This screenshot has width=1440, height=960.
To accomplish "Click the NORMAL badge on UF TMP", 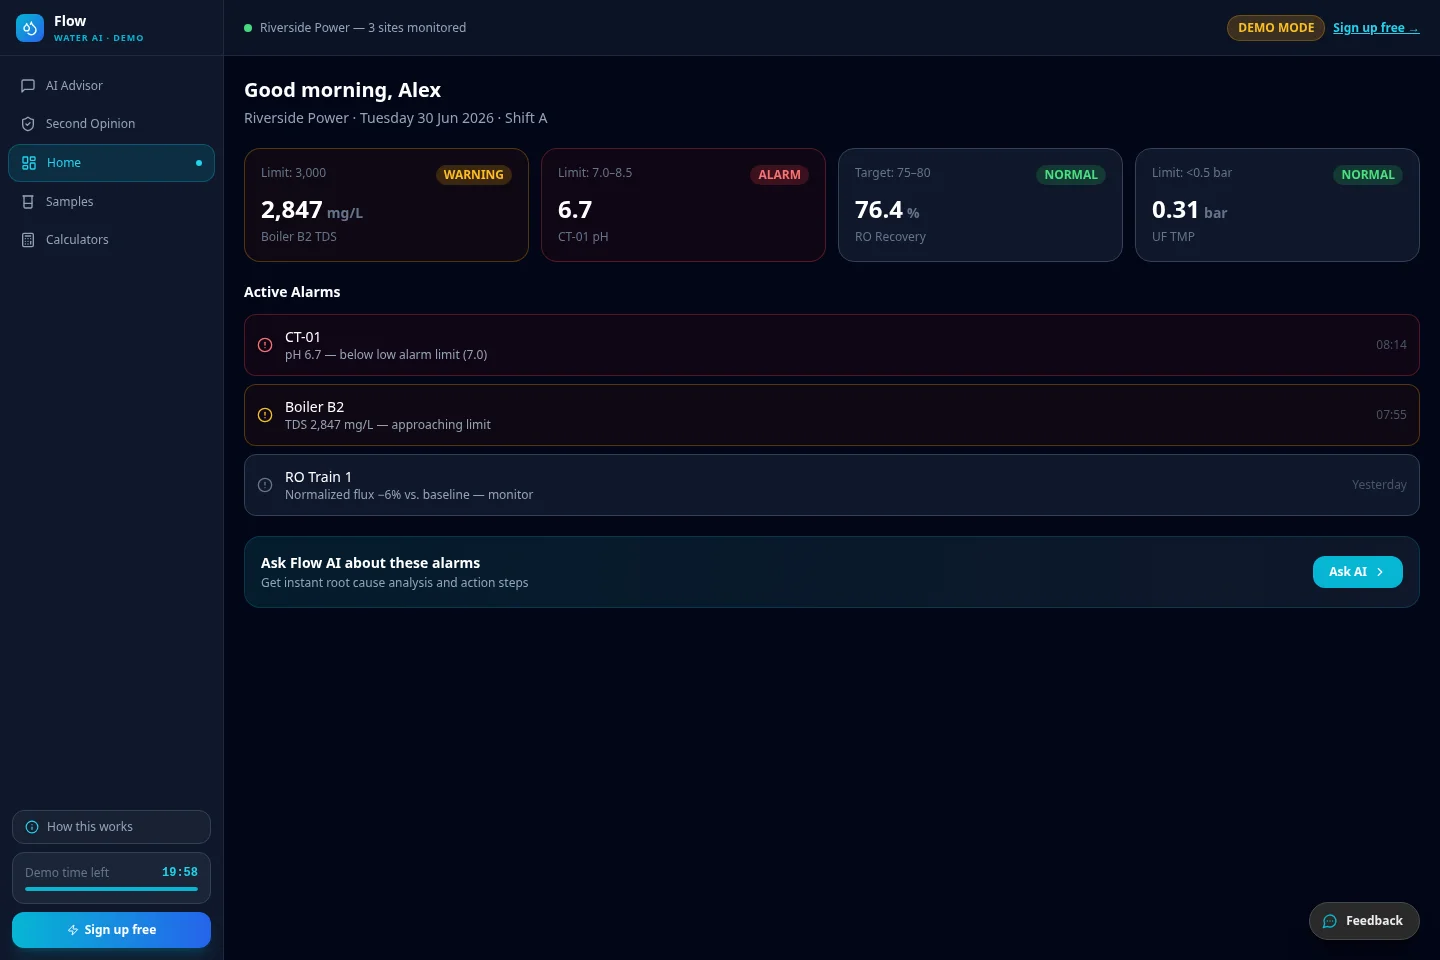I will (x=1368, y=175).
